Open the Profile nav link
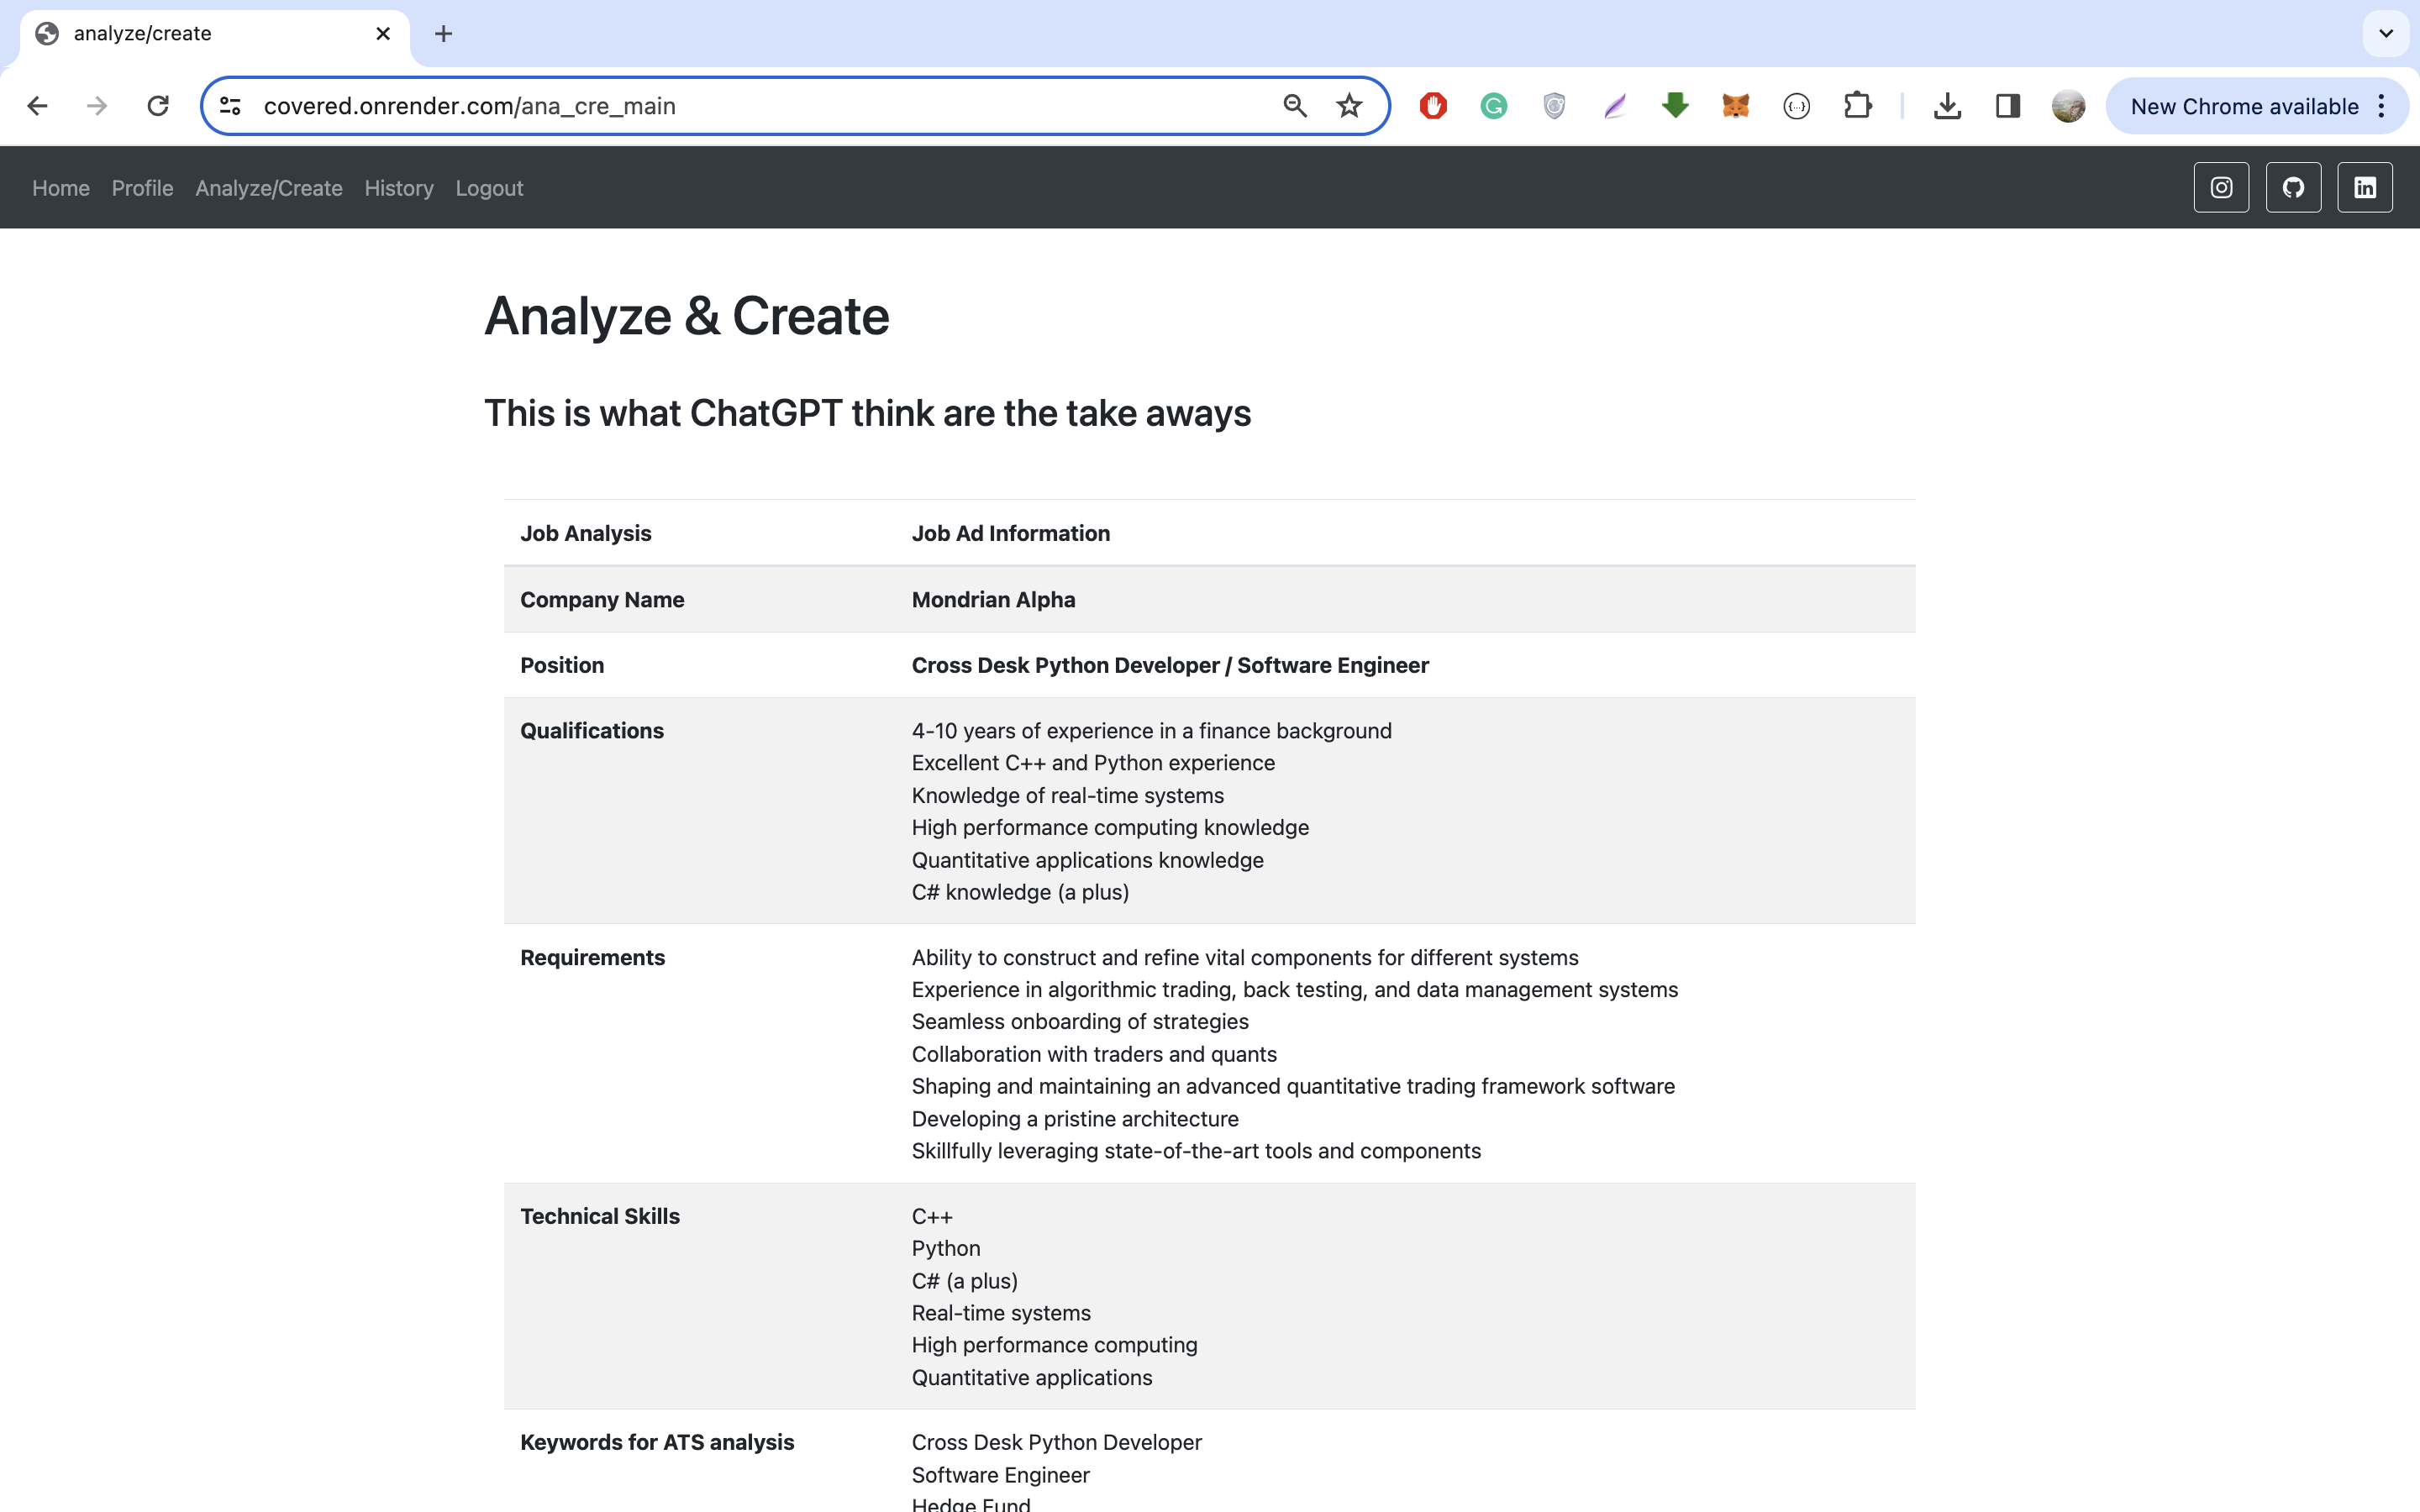Image resolution: width=2420 pixels, height=1512 pixels. coord(142,188)
